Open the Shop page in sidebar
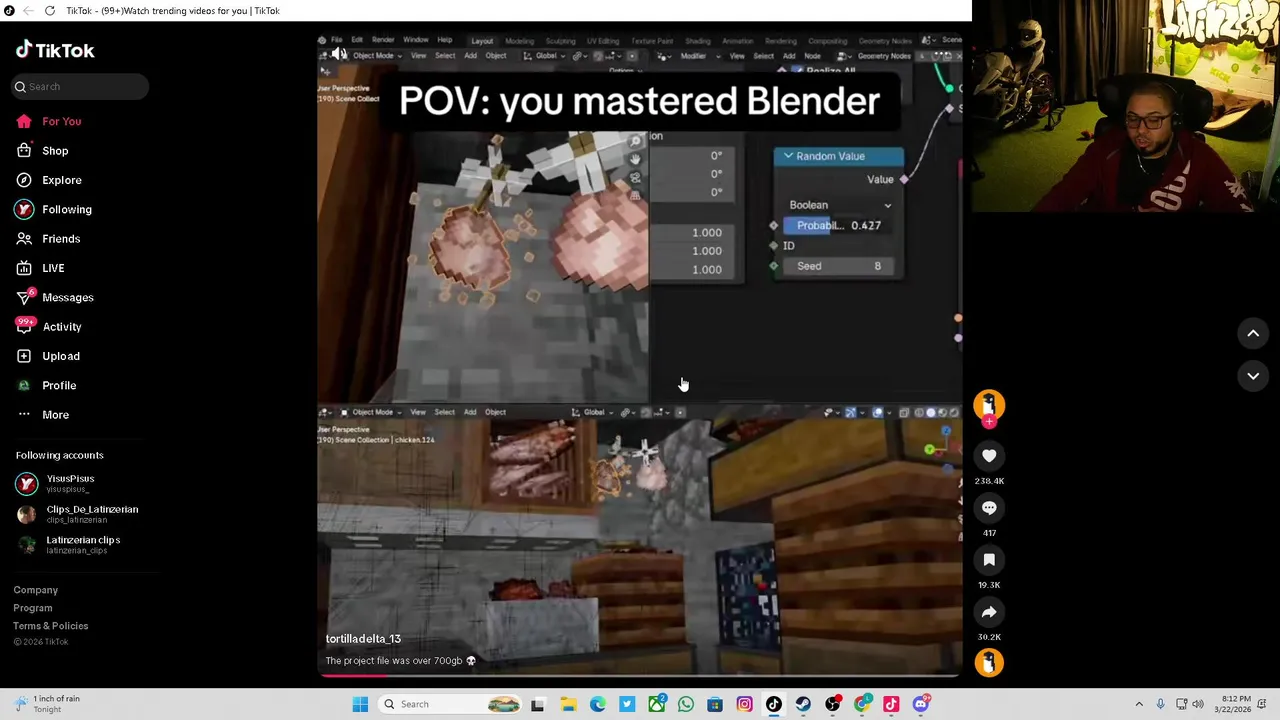 tap(55, 150)
